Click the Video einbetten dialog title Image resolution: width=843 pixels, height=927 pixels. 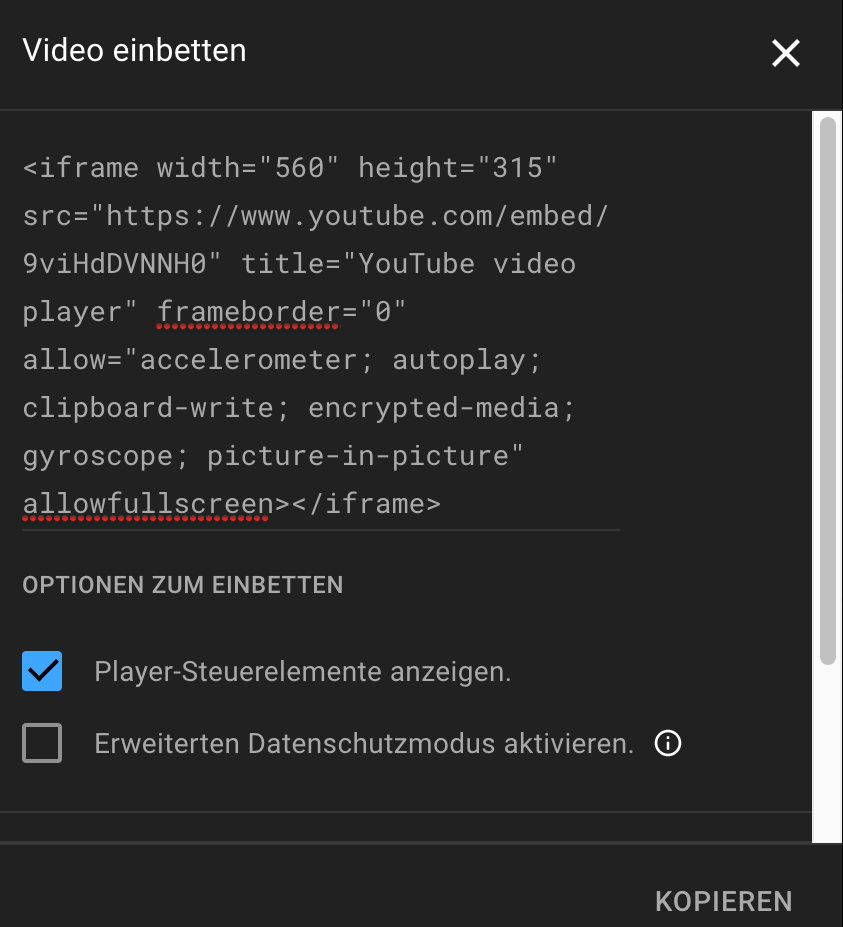[134, 50]
